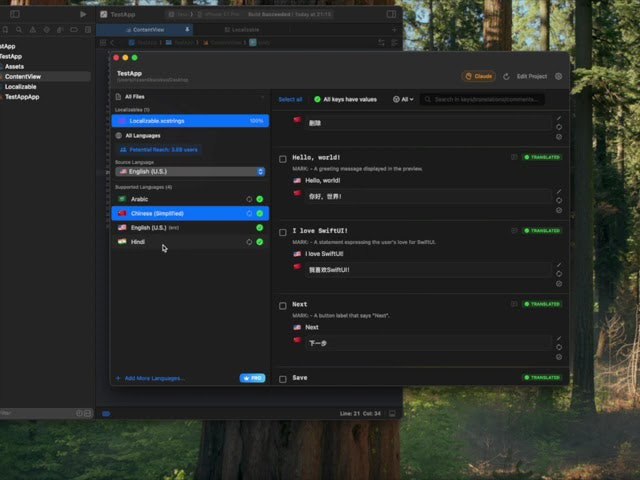Open the Source Language English (U.S.) dropdown
The image size is (640, 480).
pos(190,171)
